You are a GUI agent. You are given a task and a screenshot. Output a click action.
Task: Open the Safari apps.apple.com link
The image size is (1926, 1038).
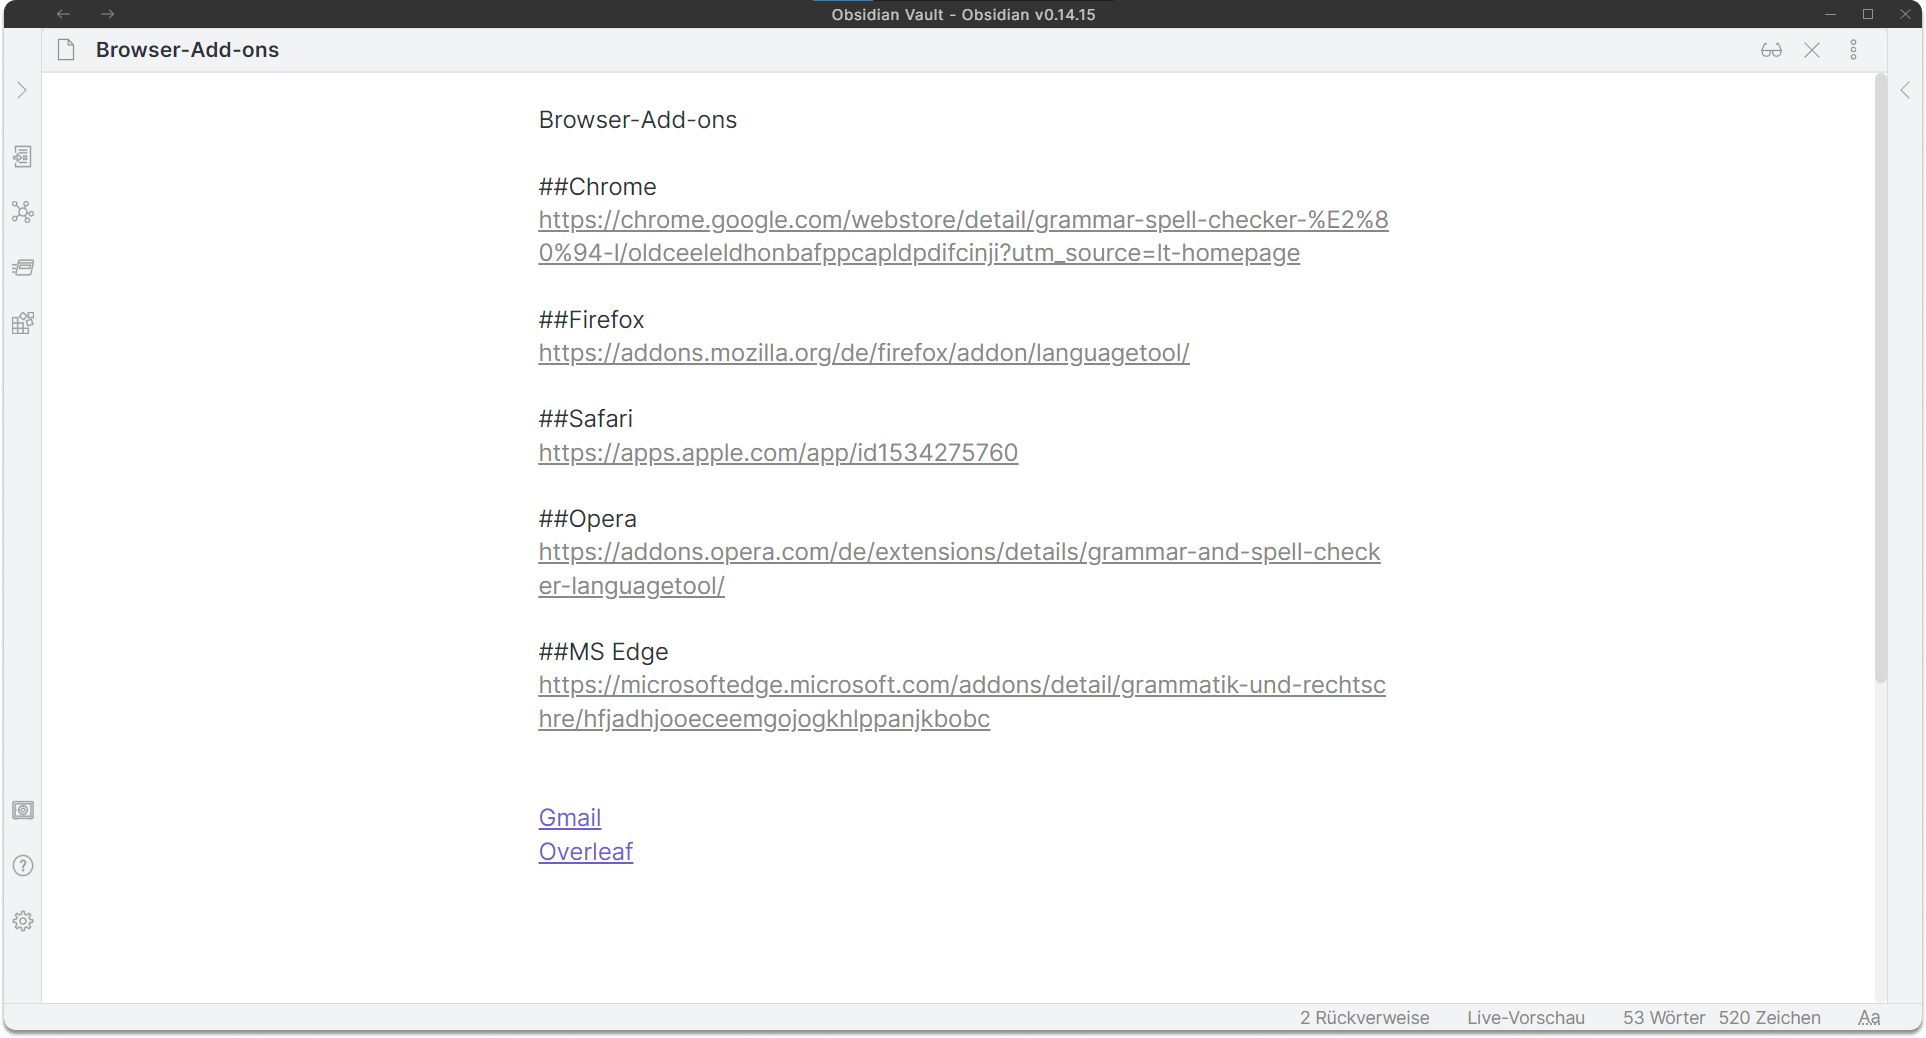(778, 453)
